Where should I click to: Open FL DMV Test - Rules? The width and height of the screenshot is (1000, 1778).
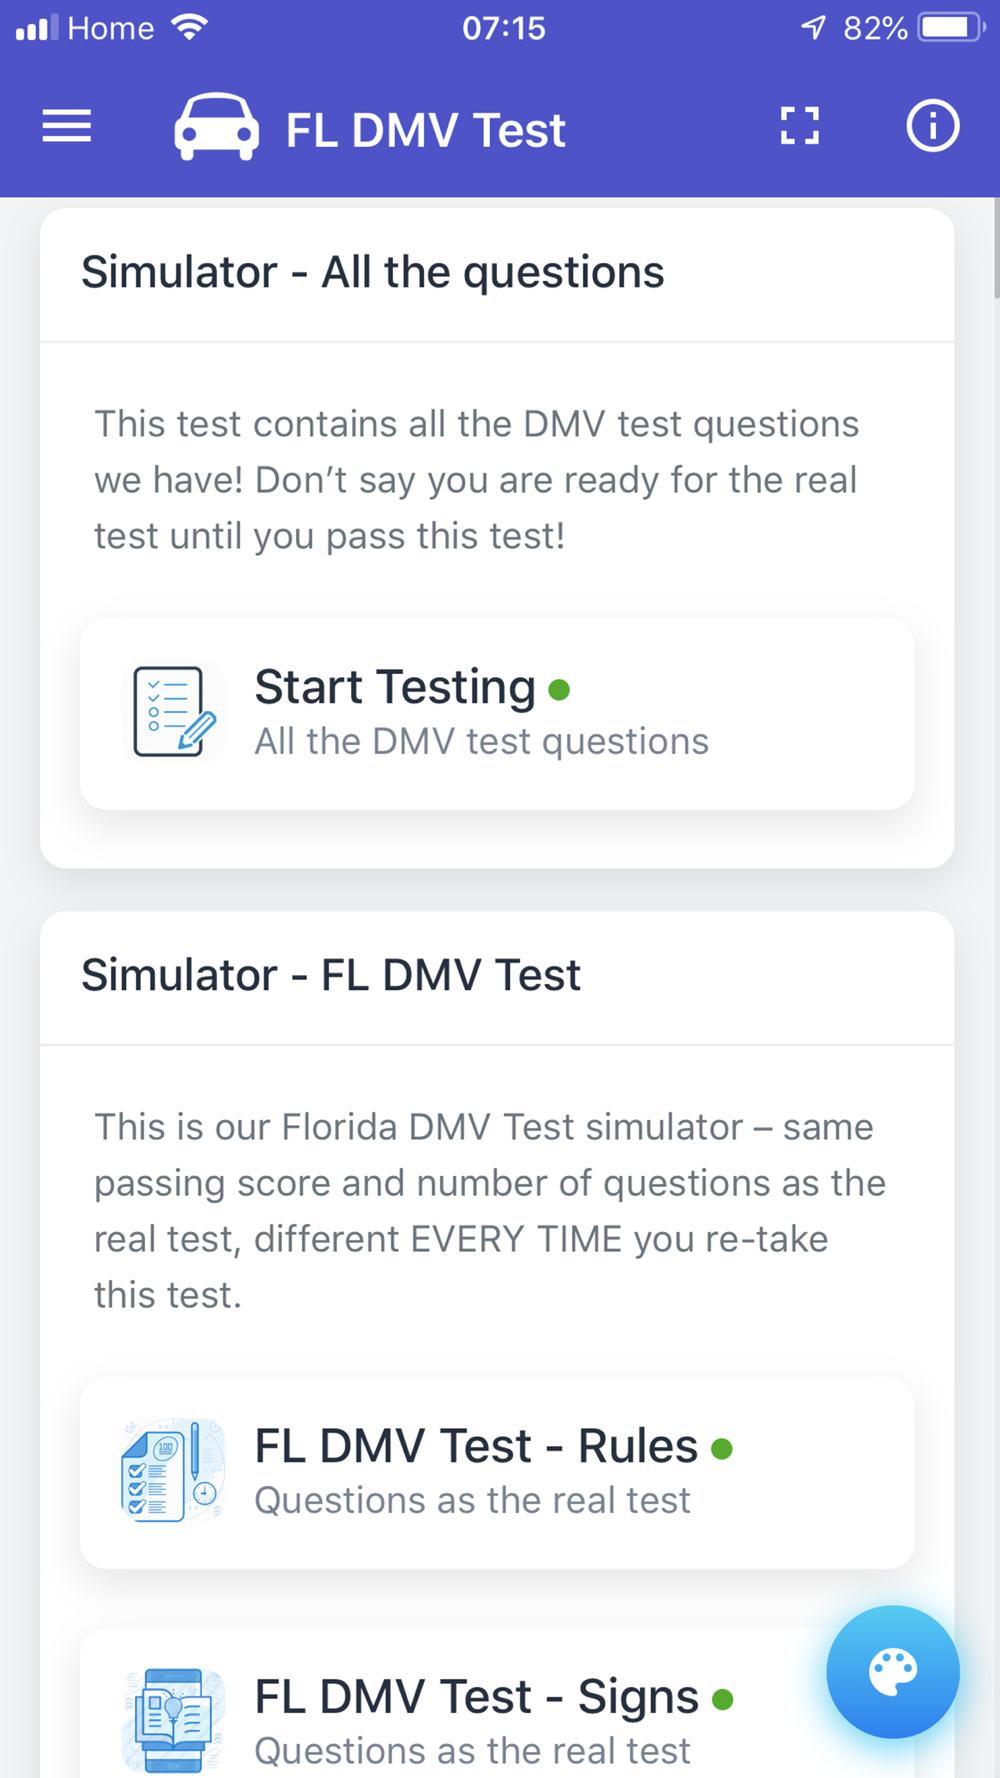497,1472
